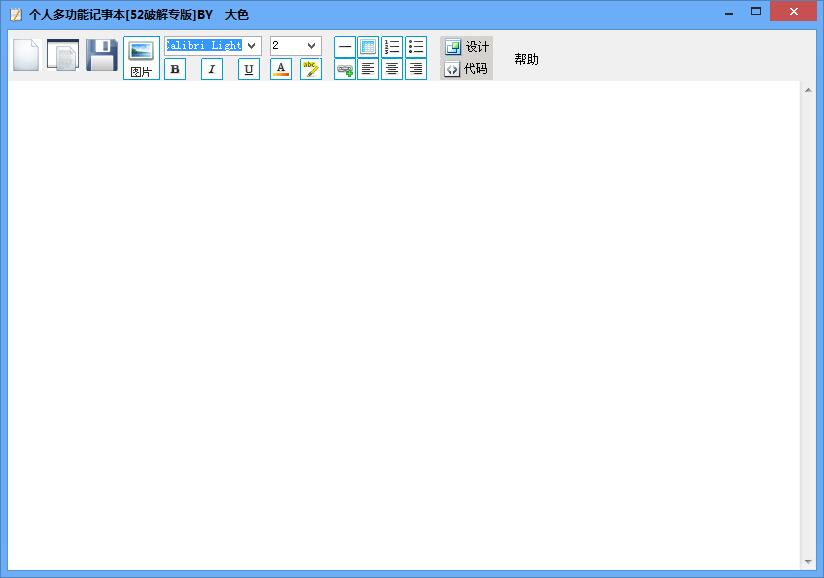Image resolution: width=824 pixels, height=578 pixels.
Task: Align text to the left
Action: point(368,69)
